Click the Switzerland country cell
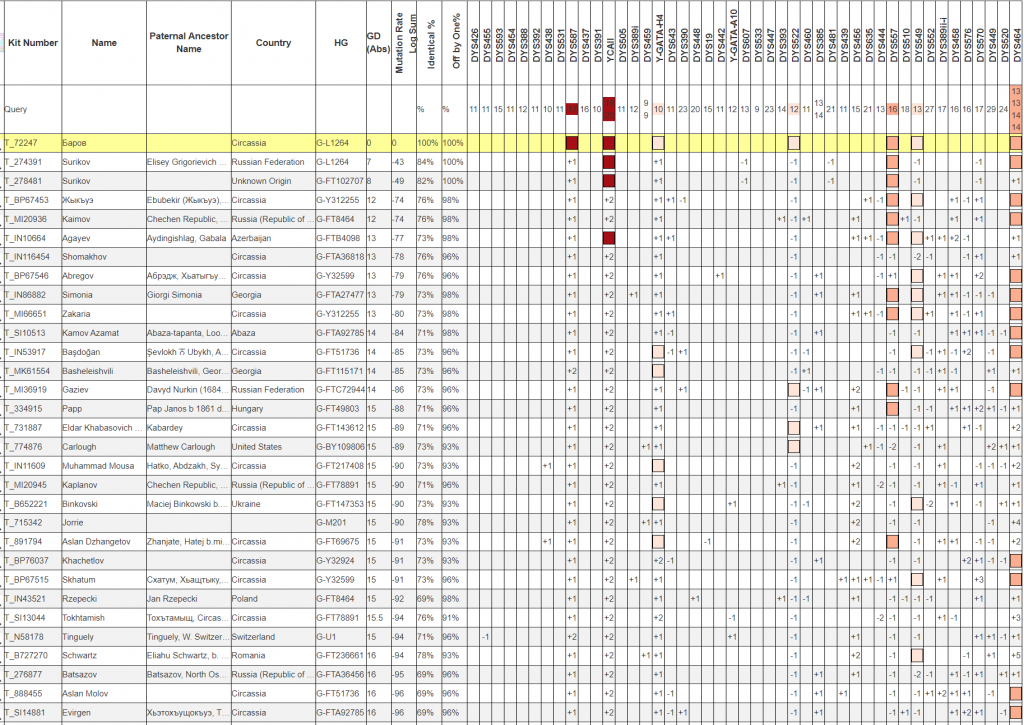Viewport: 1024px width, 725px height. [x=254, y=636]
